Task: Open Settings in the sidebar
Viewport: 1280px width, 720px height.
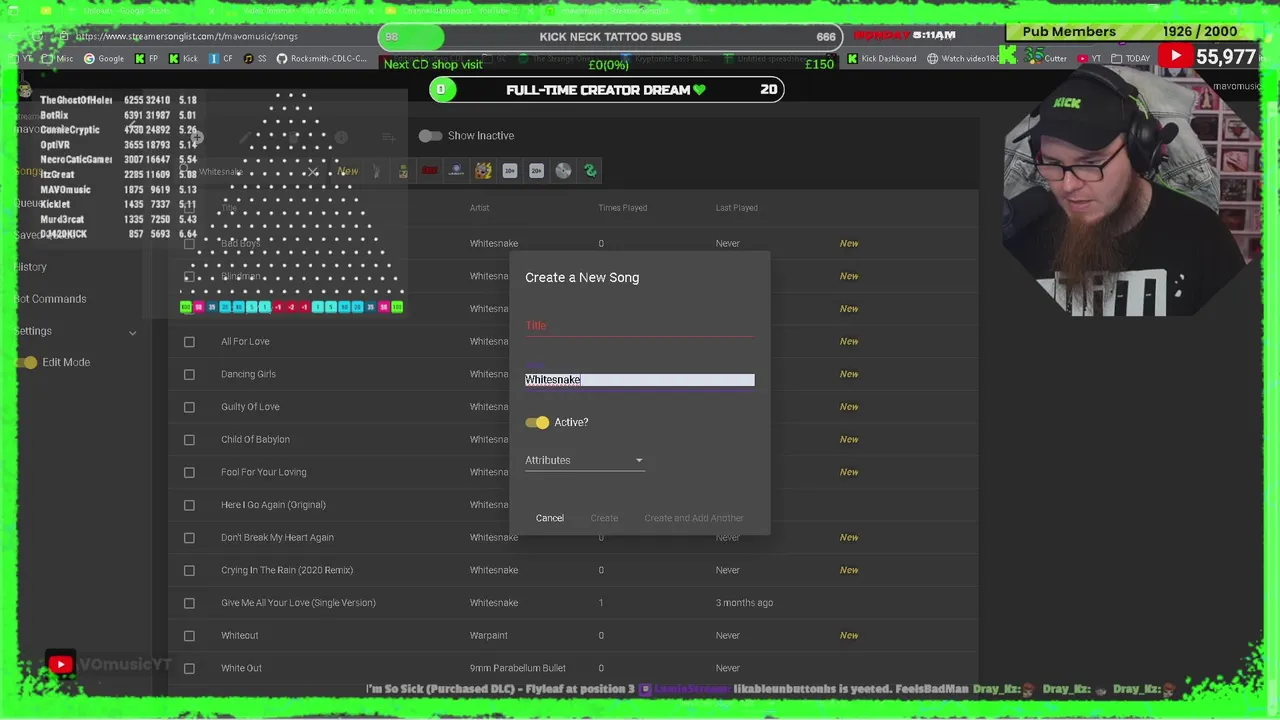Action: coord(33,331)
